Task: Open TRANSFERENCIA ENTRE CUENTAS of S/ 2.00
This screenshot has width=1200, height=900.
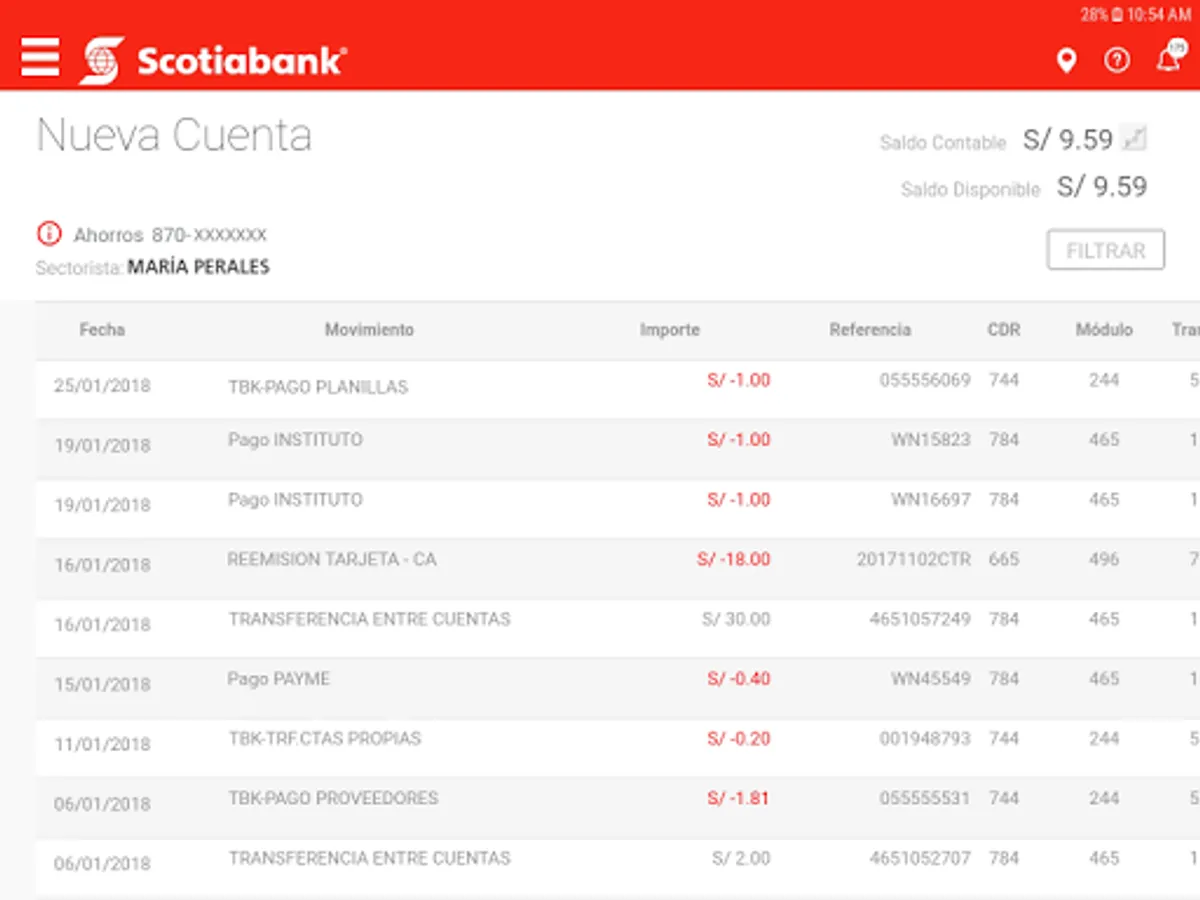Action: [x=369, y=858]
